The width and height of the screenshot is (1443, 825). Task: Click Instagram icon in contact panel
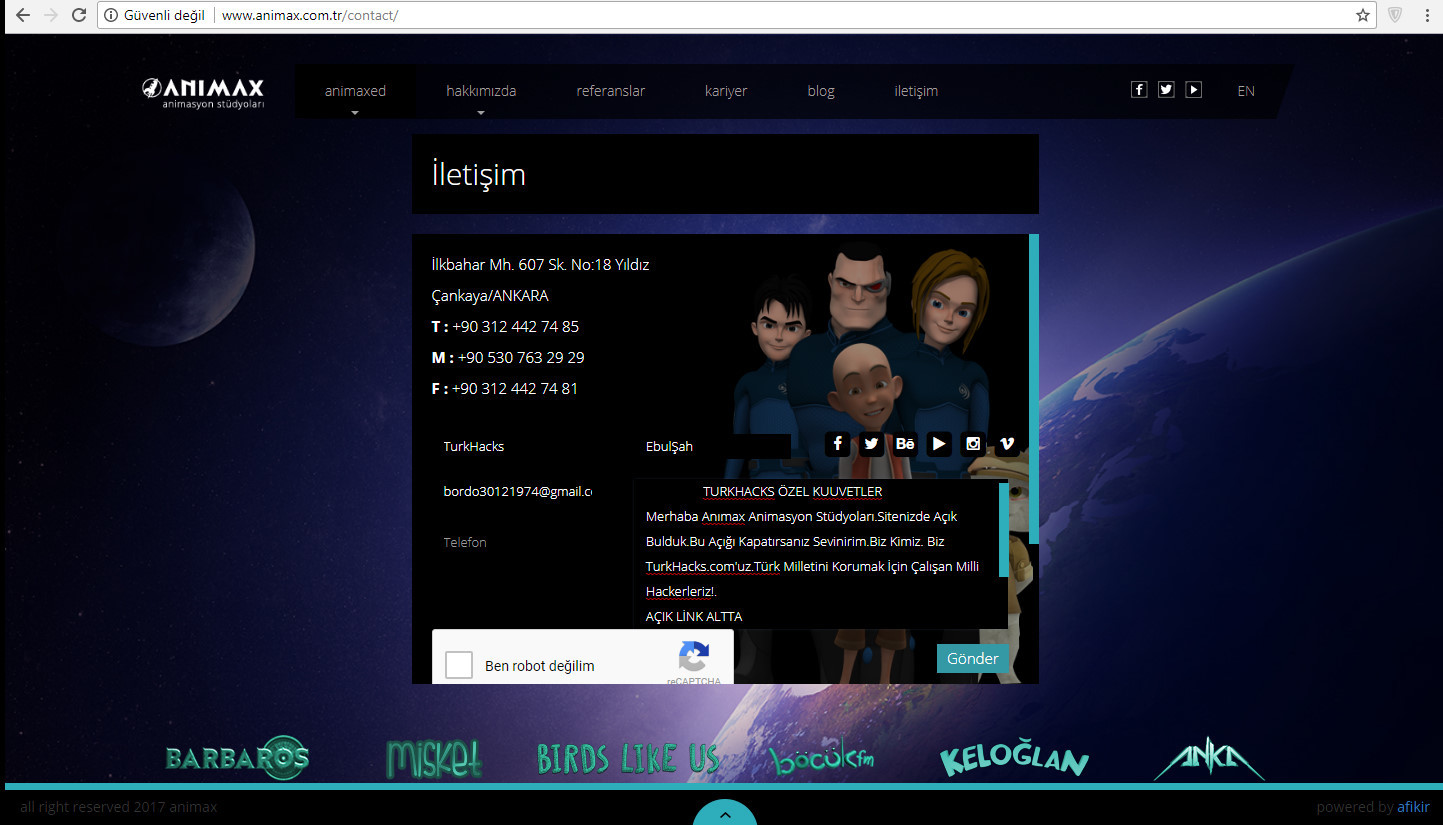coord(973,444)
